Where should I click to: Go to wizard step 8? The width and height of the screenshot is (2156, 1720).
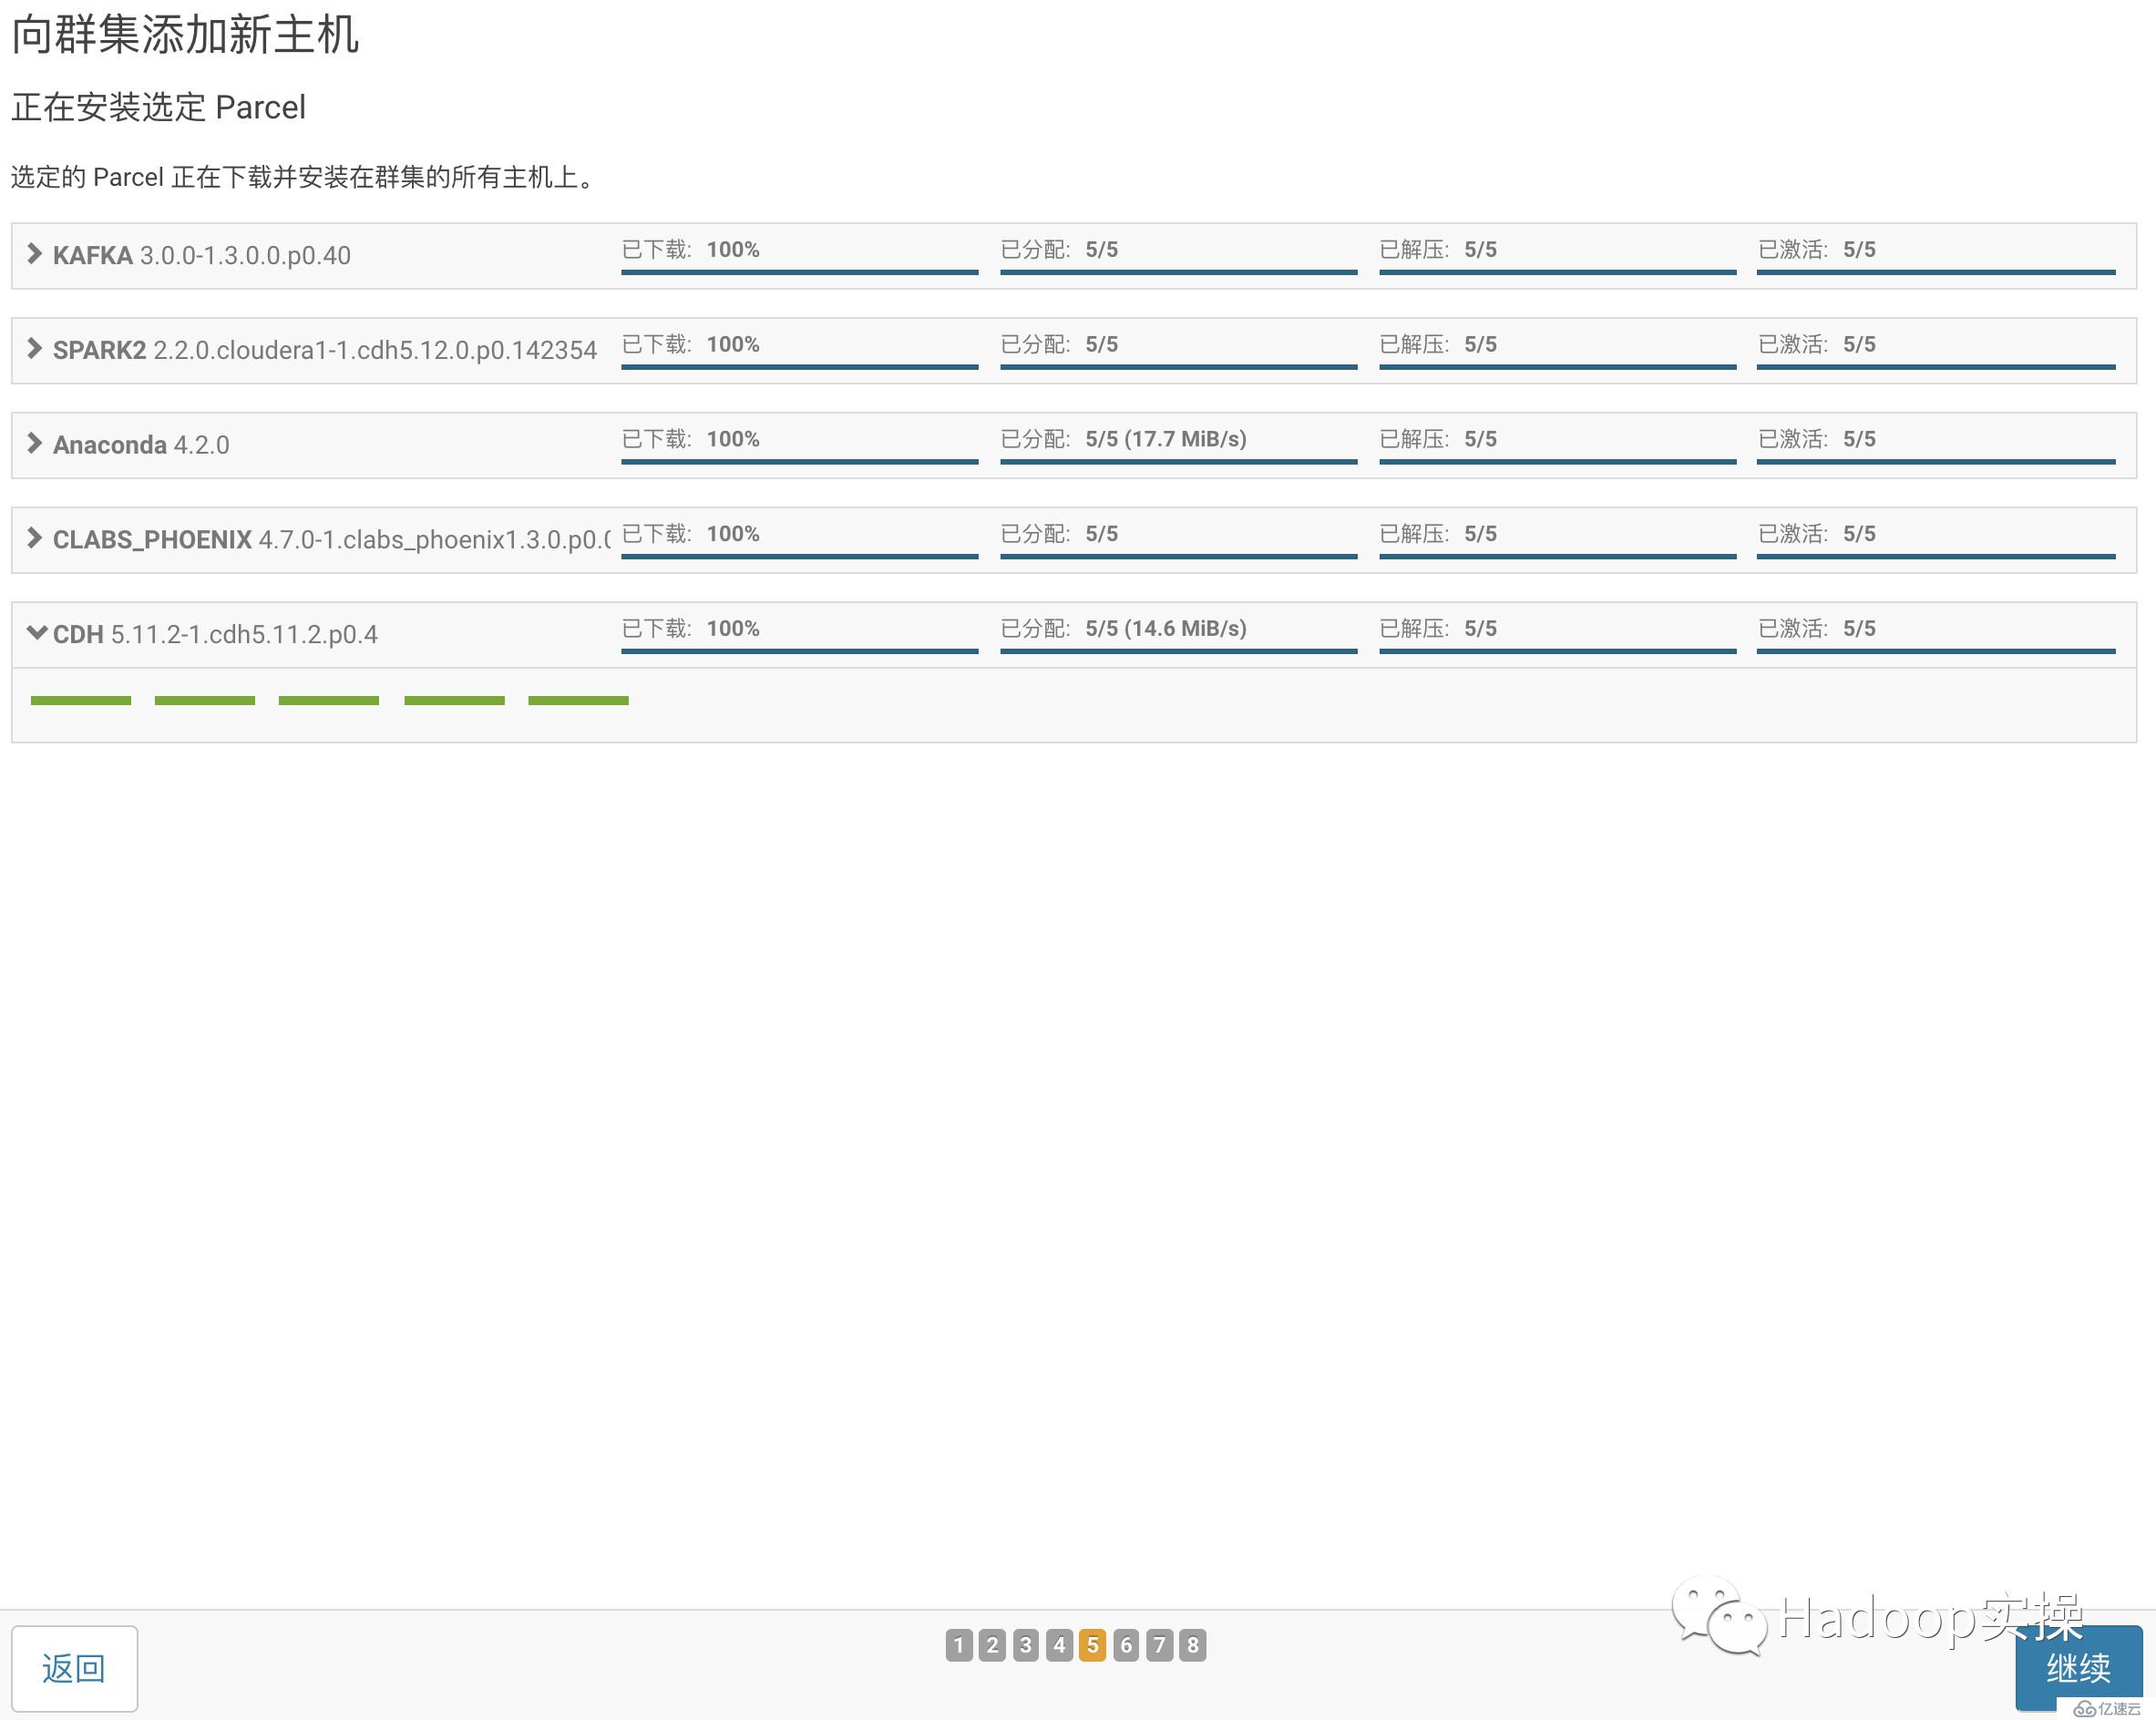click(1193, 1645)
